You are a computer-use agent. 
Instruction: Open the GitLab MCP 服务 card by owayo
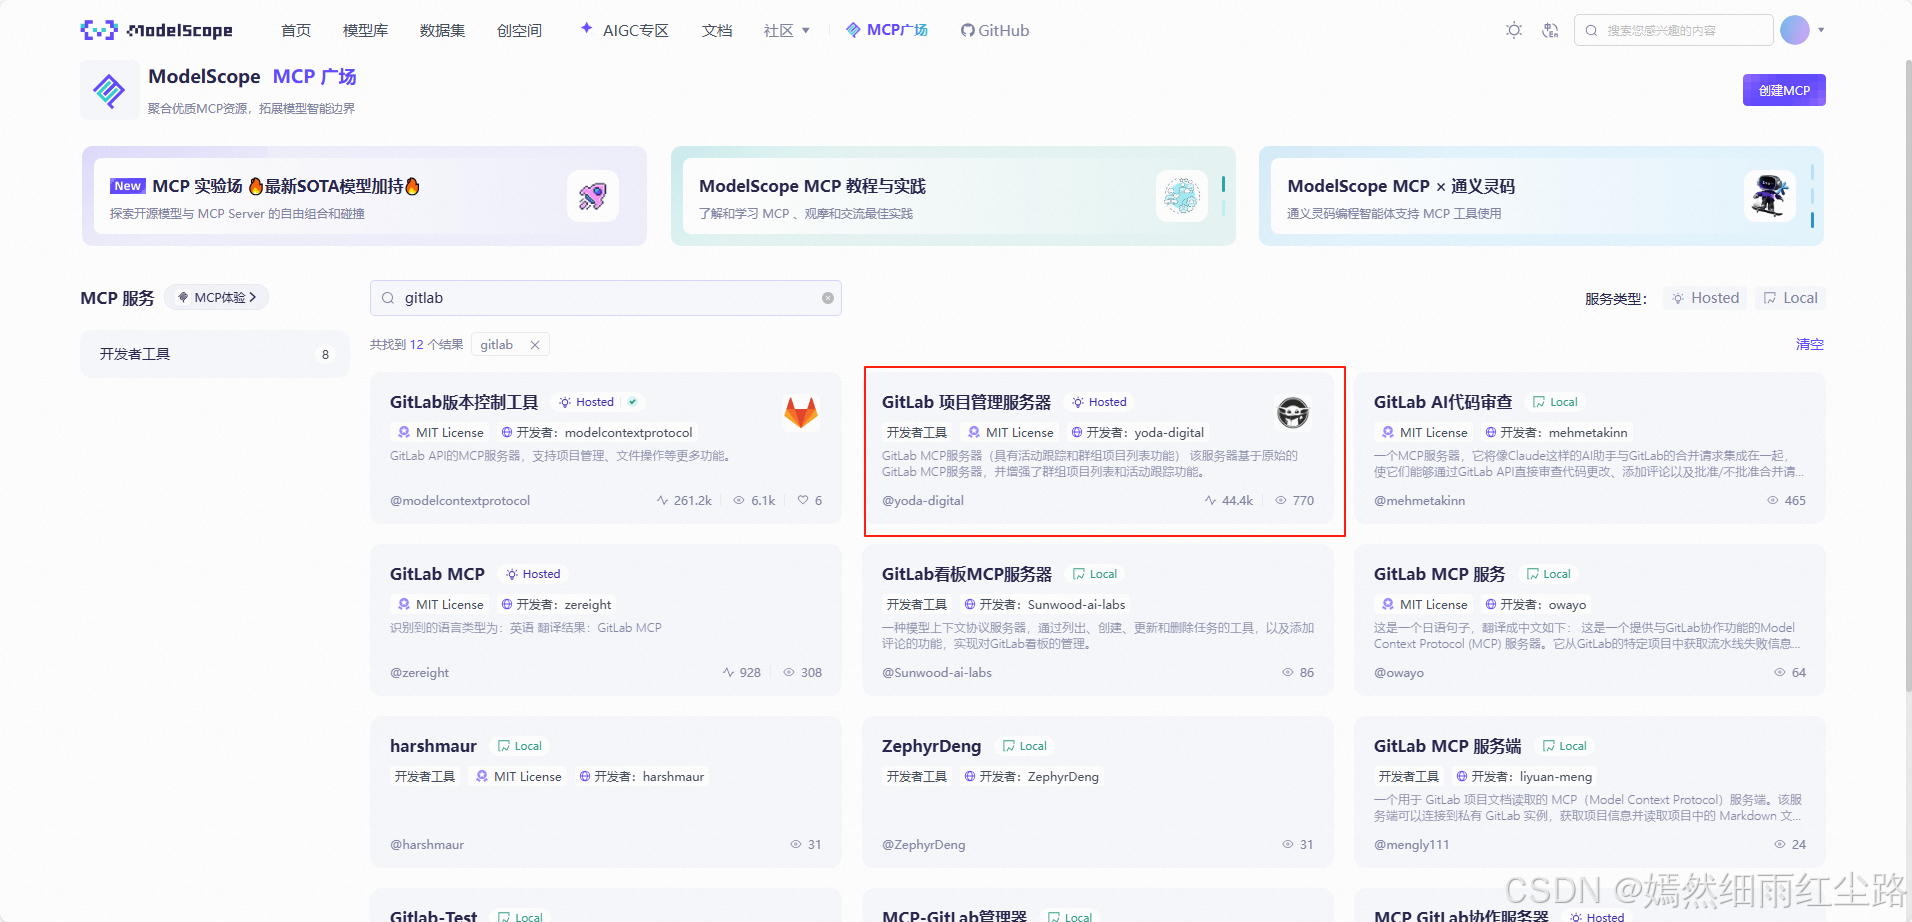(1440, 574)
